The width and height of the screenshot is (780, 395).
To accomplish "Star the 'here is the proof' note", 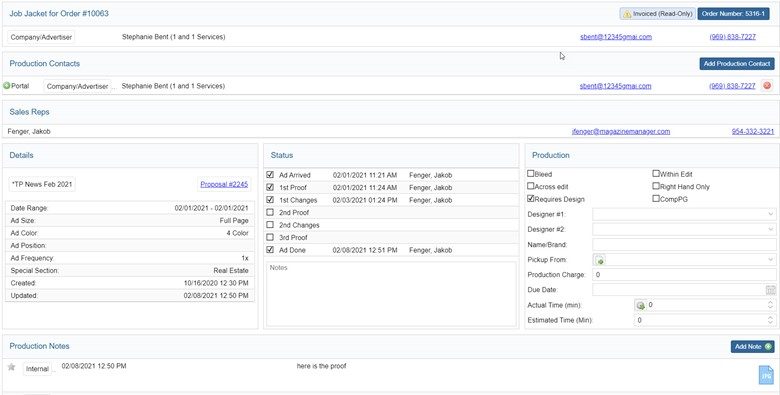I will [x=11, y=367].
